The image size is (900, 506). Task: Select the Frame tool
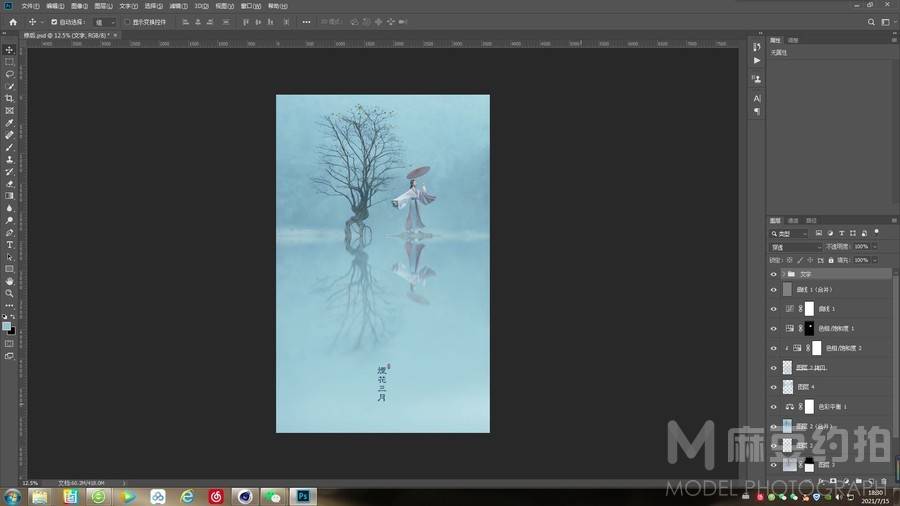(x=9, y=111)
